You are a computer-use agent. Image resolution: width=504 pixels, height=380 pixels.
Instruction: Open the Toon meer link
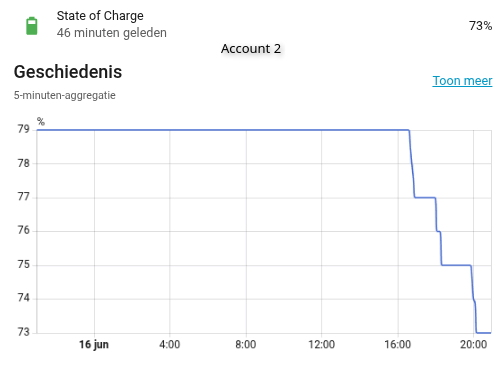point(462,81)
